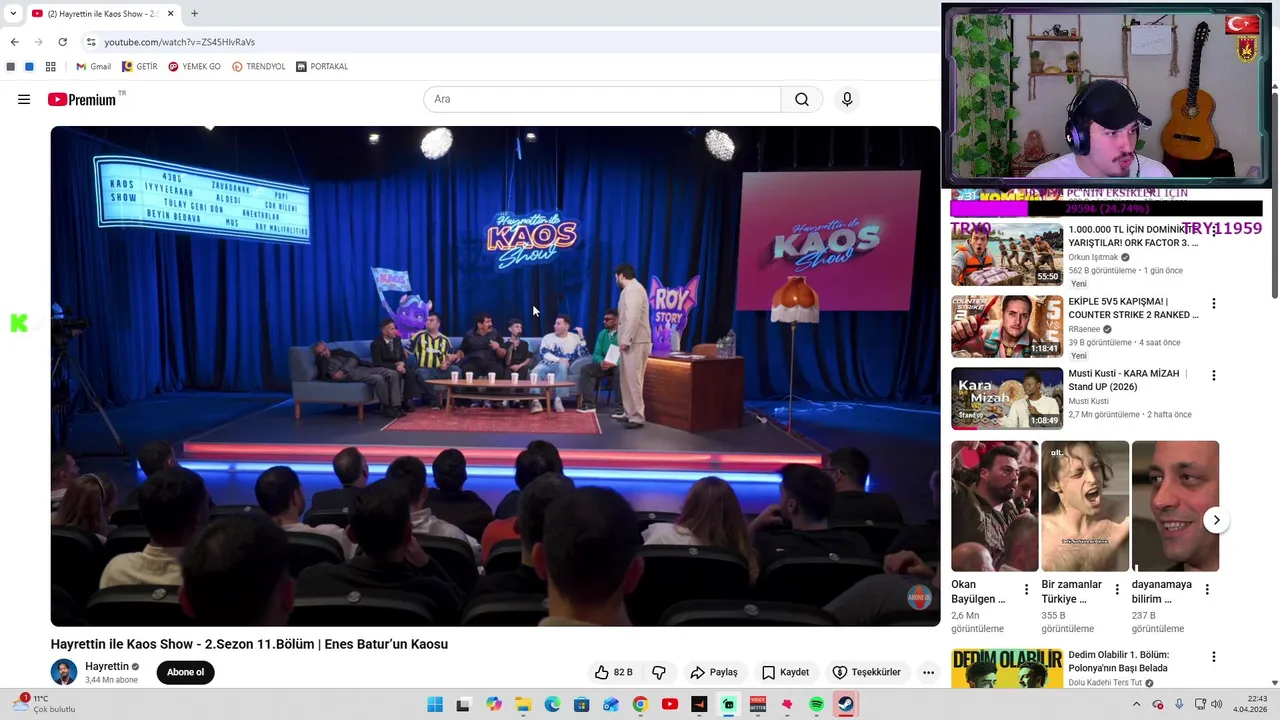Open apps grid bookmark icon
The image size is (1280, 720).
[x=51, y=67]
